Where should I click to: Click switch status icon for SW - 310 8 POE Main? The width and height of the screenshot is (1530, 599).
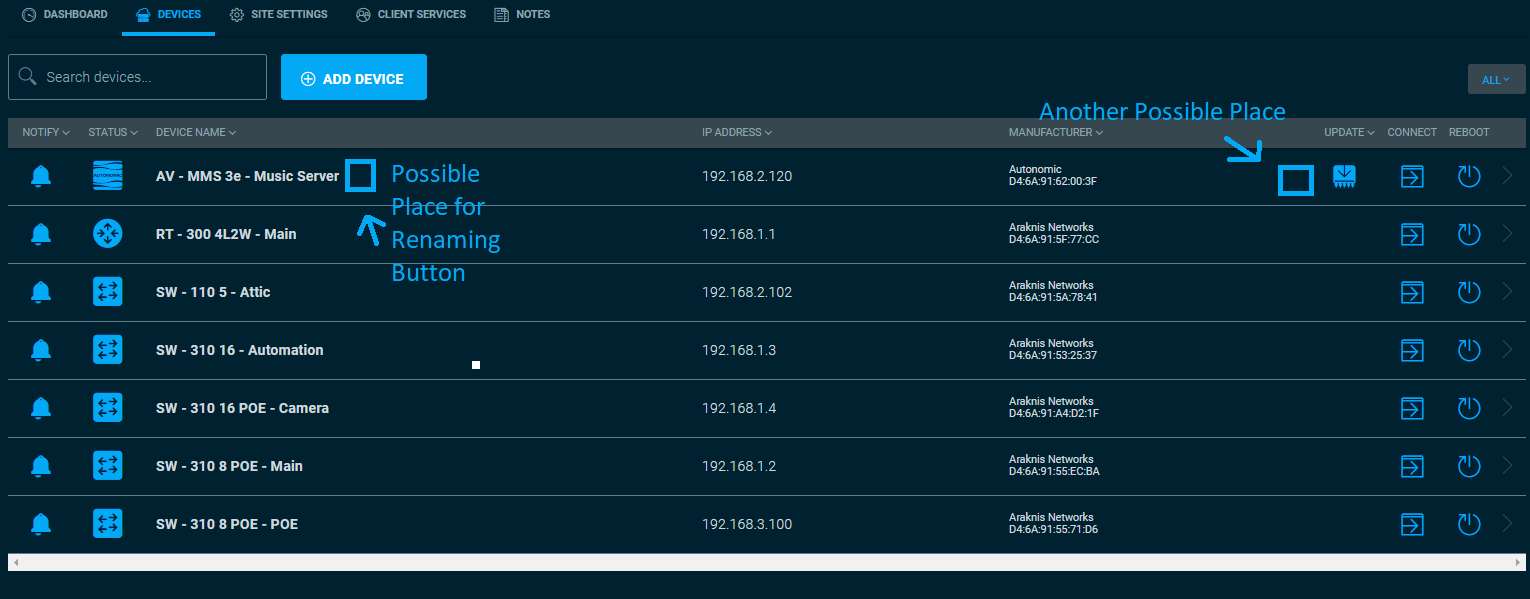click(107, 466)
